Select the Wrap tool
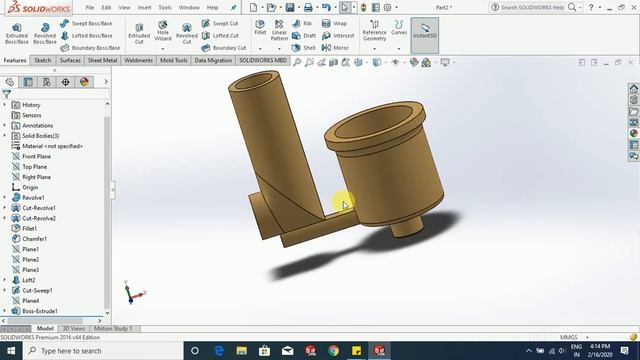 pos(334,24)
